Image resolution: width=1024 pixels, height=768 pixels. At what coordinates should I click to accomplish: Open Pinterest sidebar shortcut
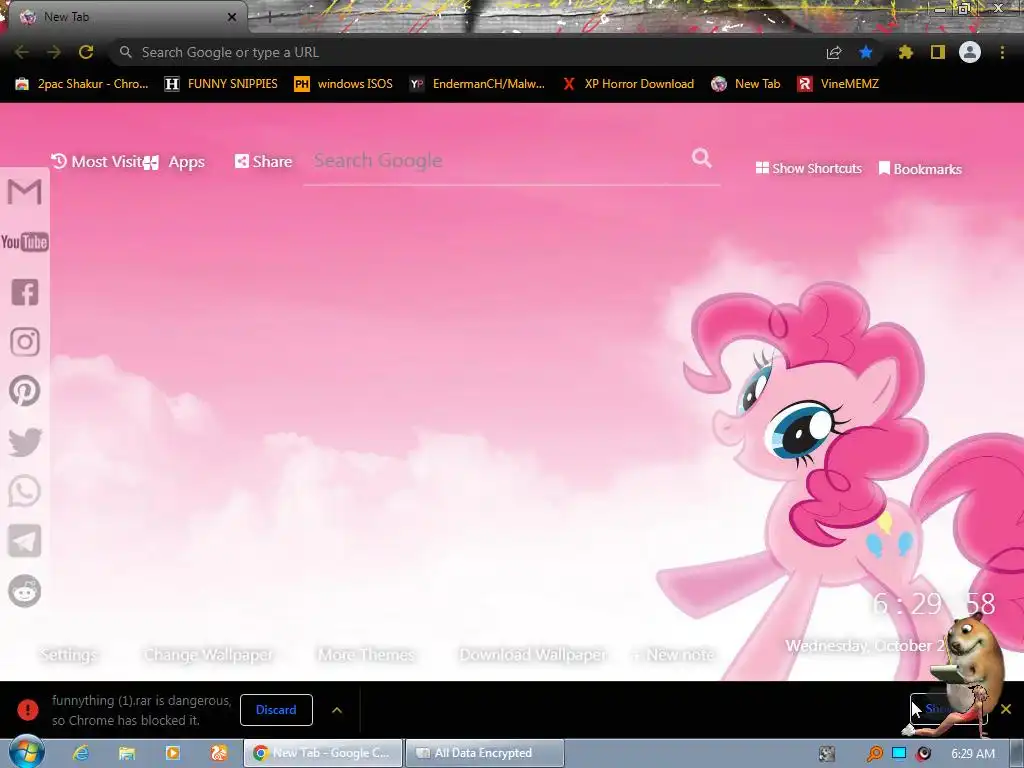point(25,391)
